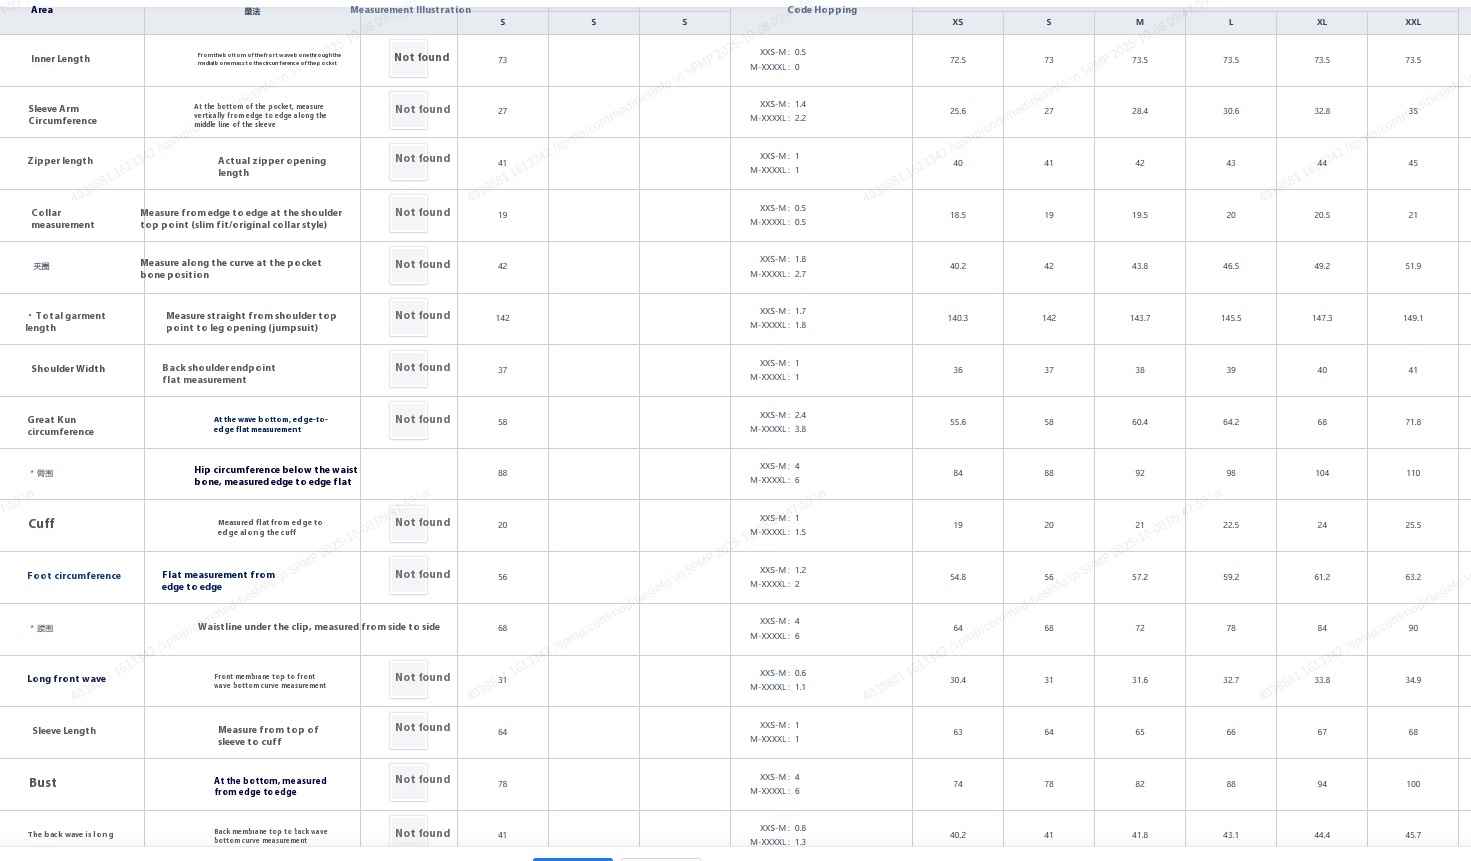The width and height of the screenshot is (1471, 861).
Task: Click the Area column header
Action: (x=42, y=10)
